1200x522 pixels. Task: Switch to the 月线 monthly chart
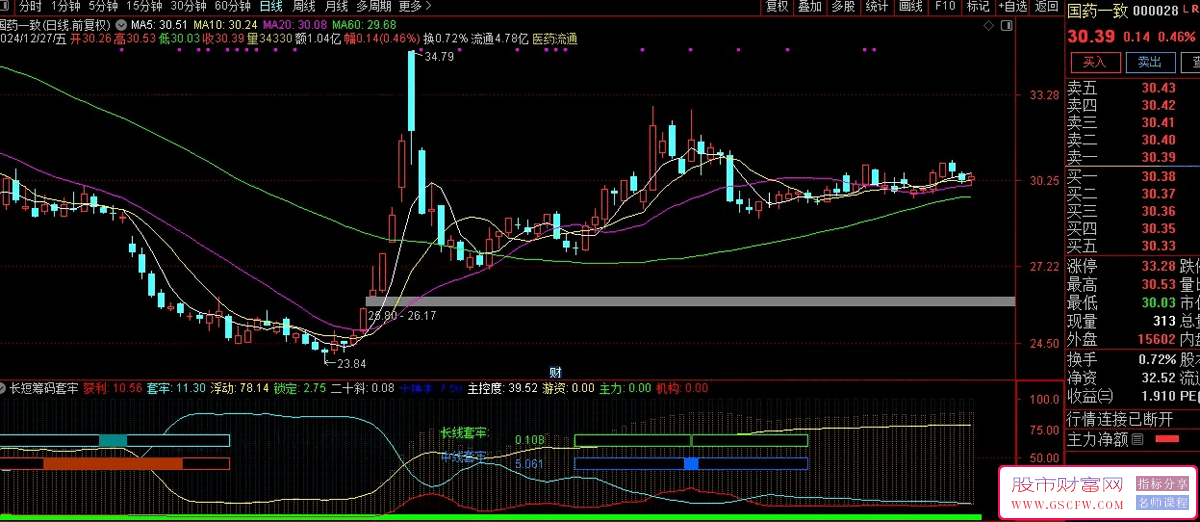coord(337,6)
